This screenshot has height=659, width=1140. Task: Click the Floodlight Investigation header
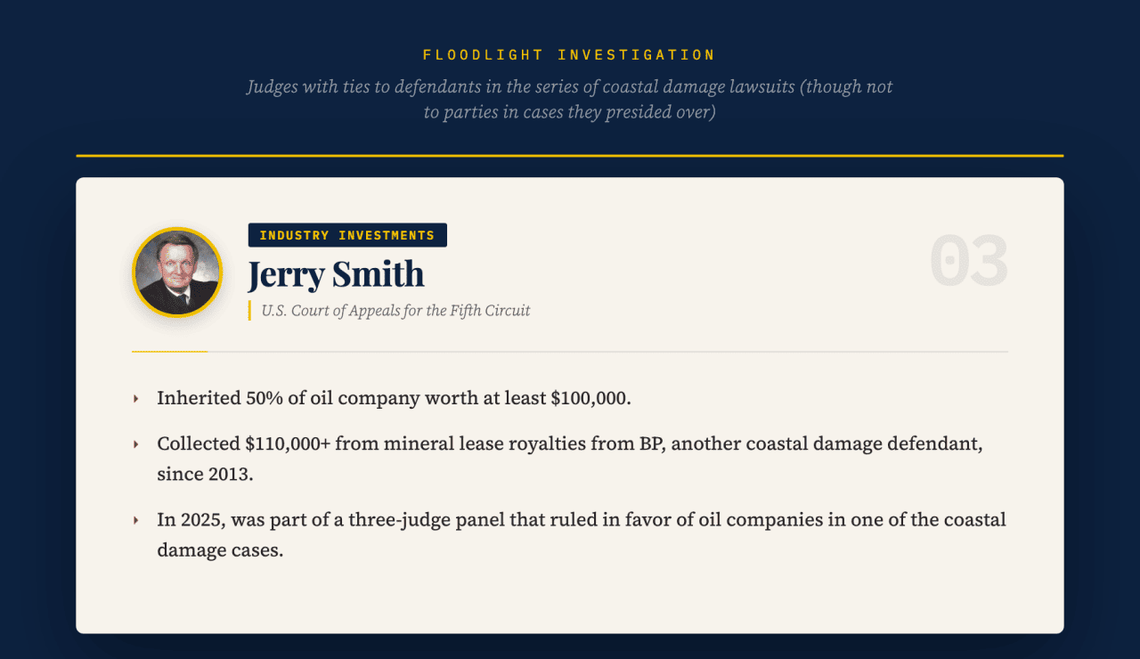(x=569, y=55)
